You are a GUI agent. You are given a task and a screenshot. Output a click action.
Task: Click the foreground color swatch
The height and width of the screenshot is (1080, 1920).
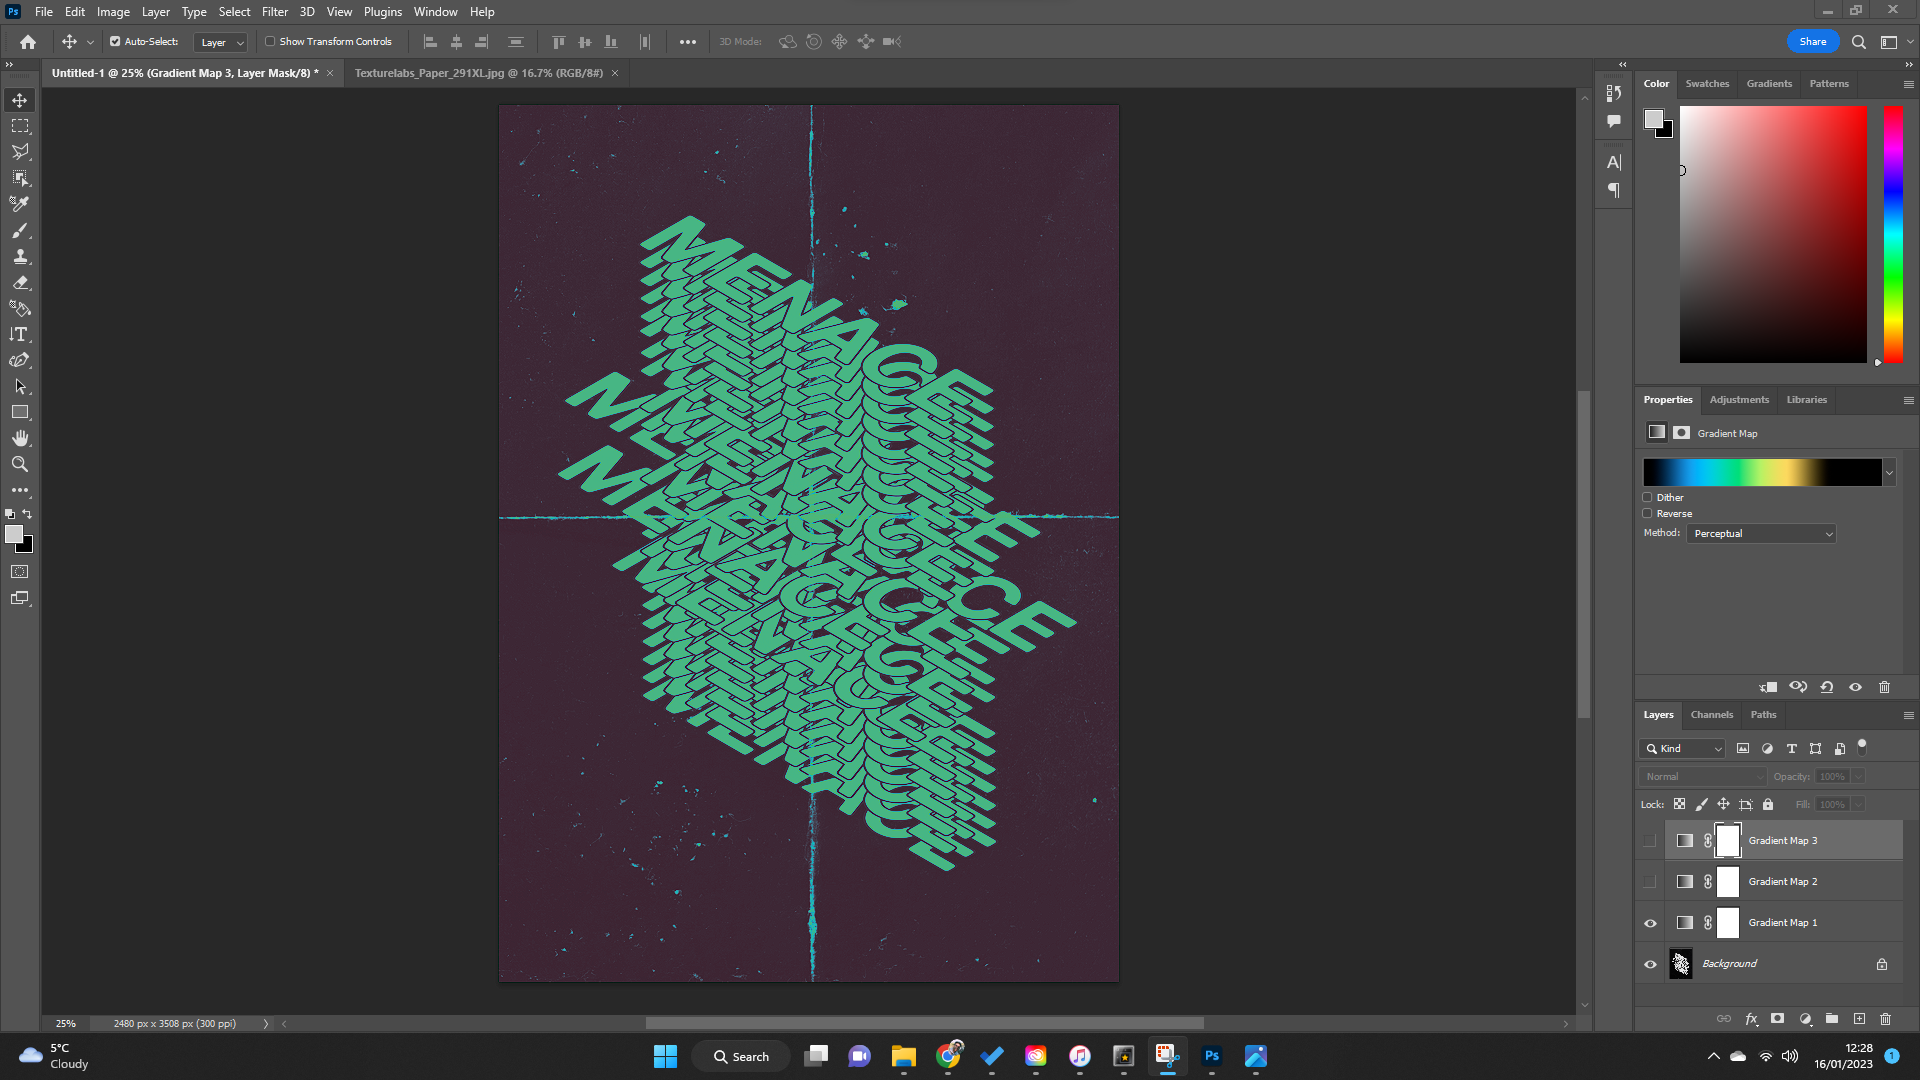(x=15, y=533)
